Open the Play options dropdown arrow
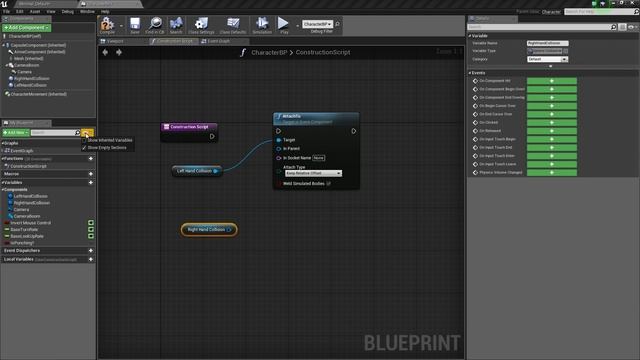 [x=297, y=26]
